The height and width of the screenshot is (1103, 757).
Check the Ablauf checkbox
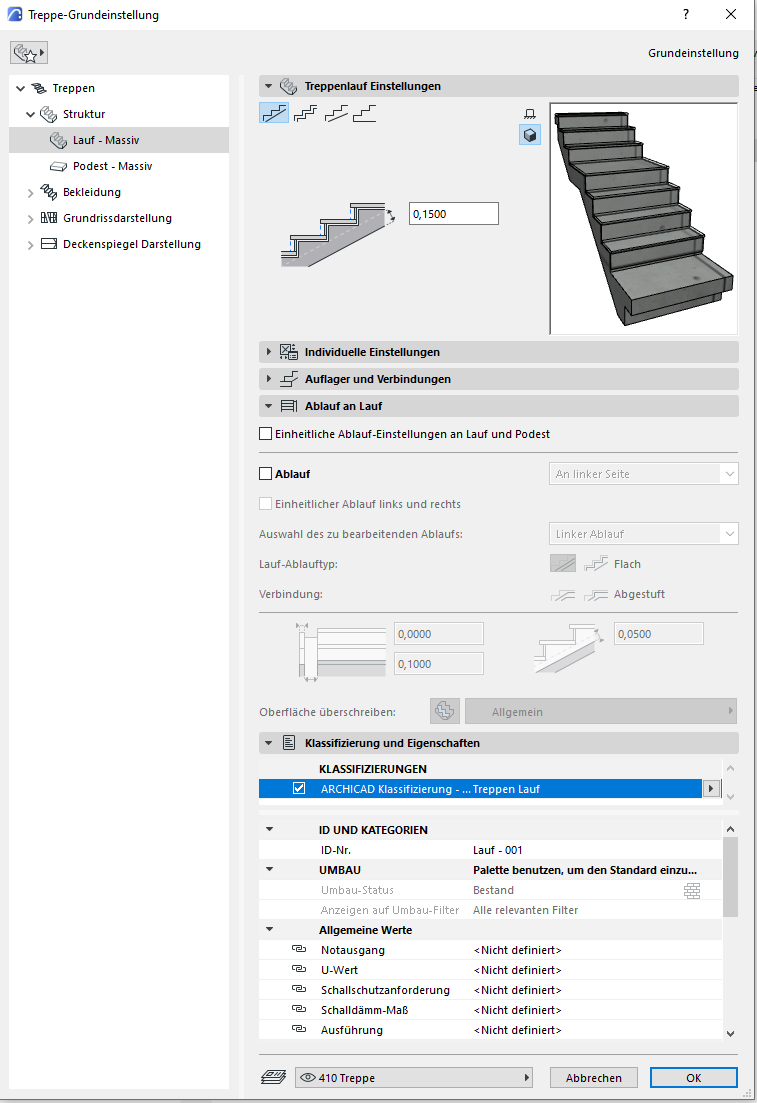pyautogui.click(x=266, y=474)
